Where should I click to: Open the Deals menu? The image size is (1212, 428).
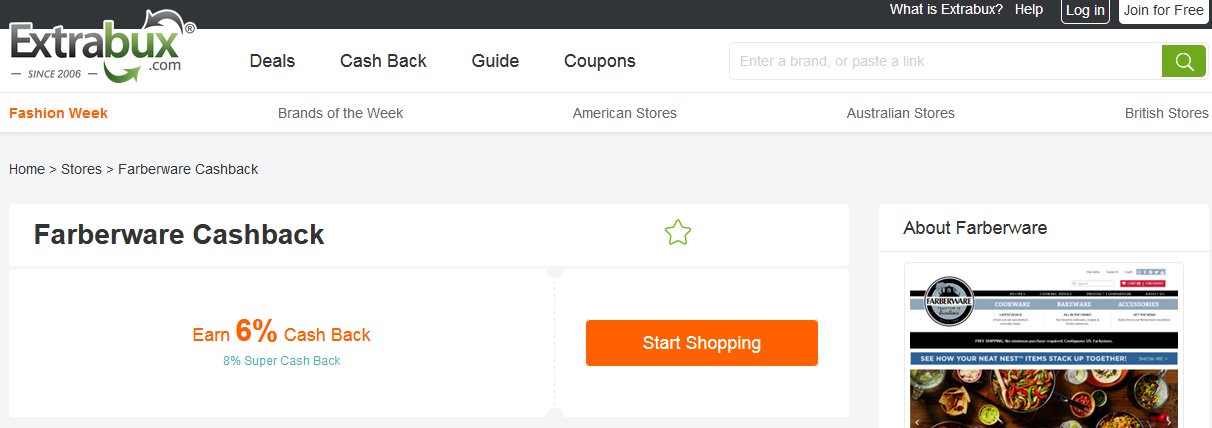point(272,61)
